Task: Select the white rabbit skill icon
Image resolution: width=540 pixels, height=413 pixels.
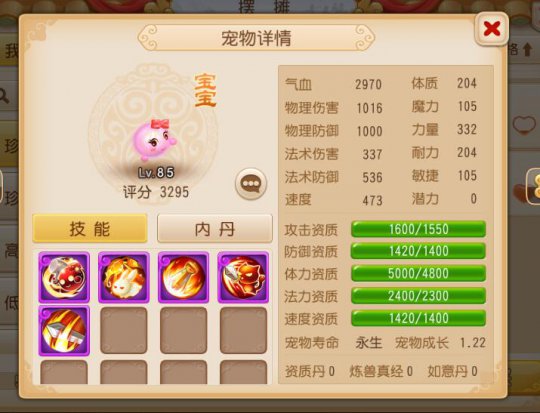Action: point(124,277)
